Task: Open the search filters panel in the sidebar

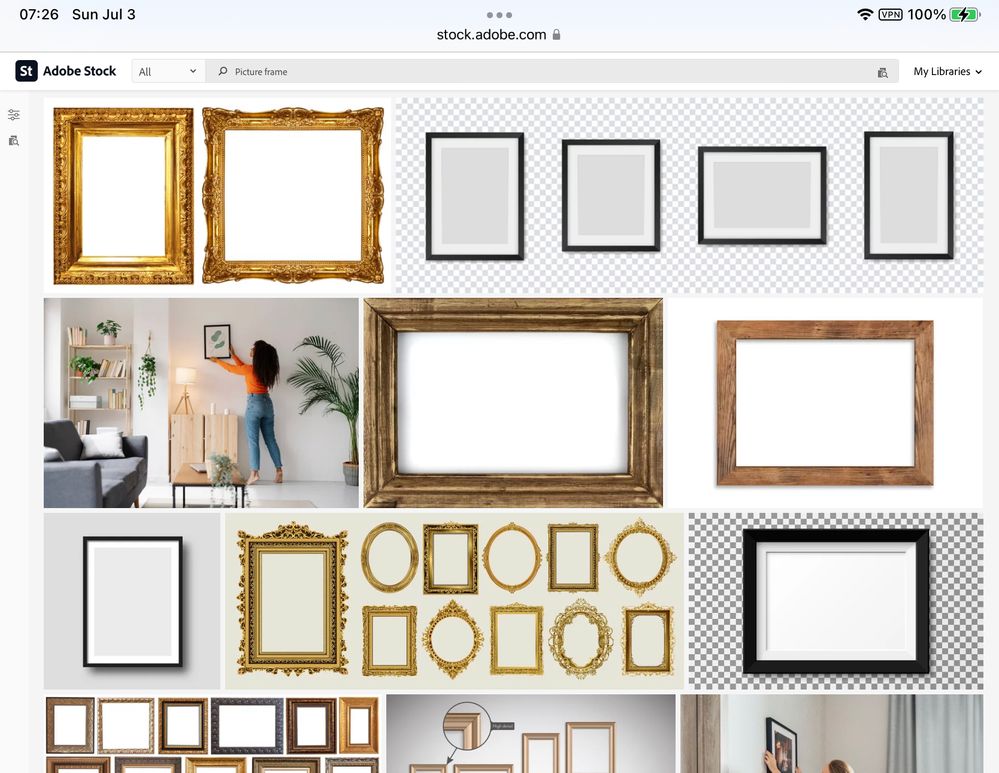Action: tap(13, 114)
